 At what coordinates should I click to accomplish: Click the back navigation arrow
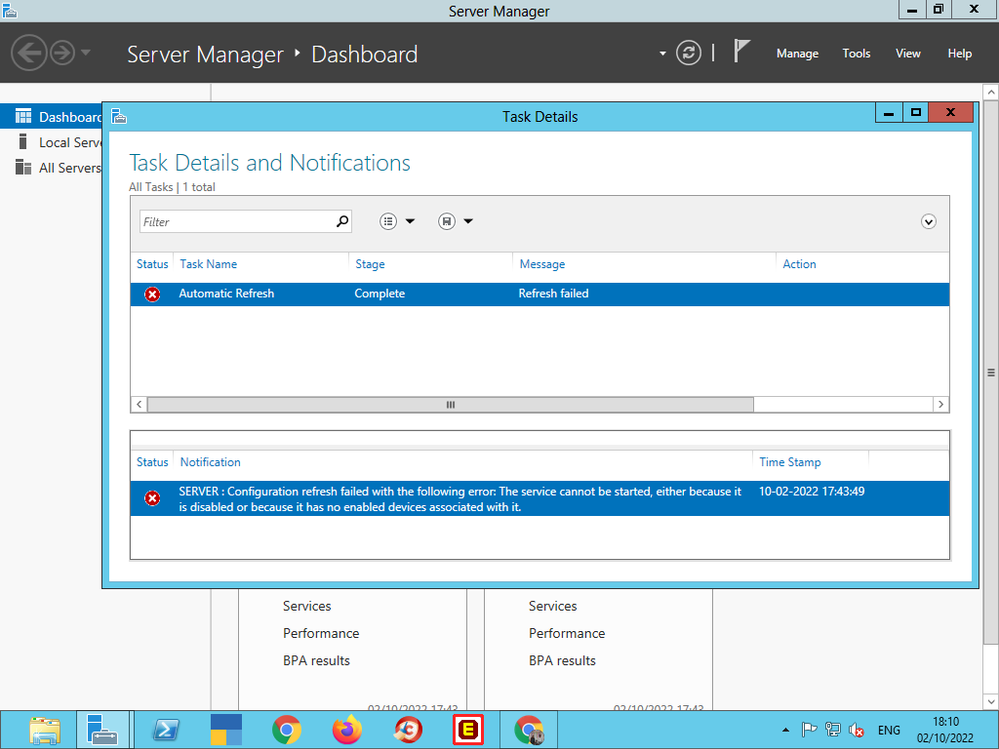pyautogui.click(x=29, y=53)
